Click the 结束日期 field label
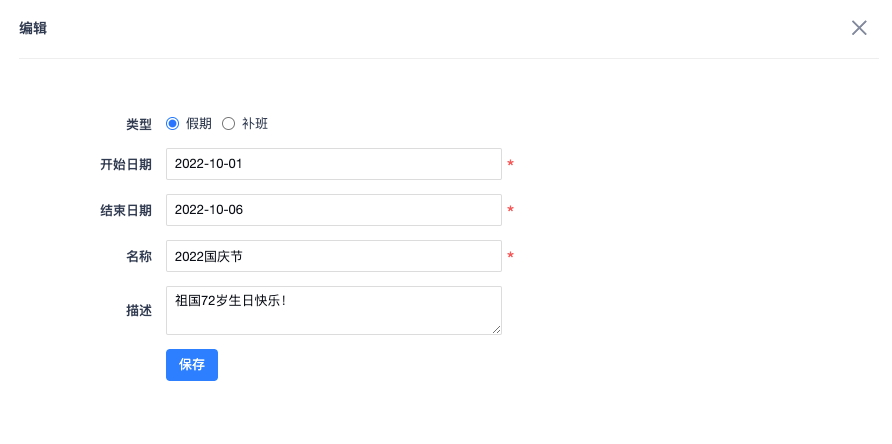 click(126, 210)
